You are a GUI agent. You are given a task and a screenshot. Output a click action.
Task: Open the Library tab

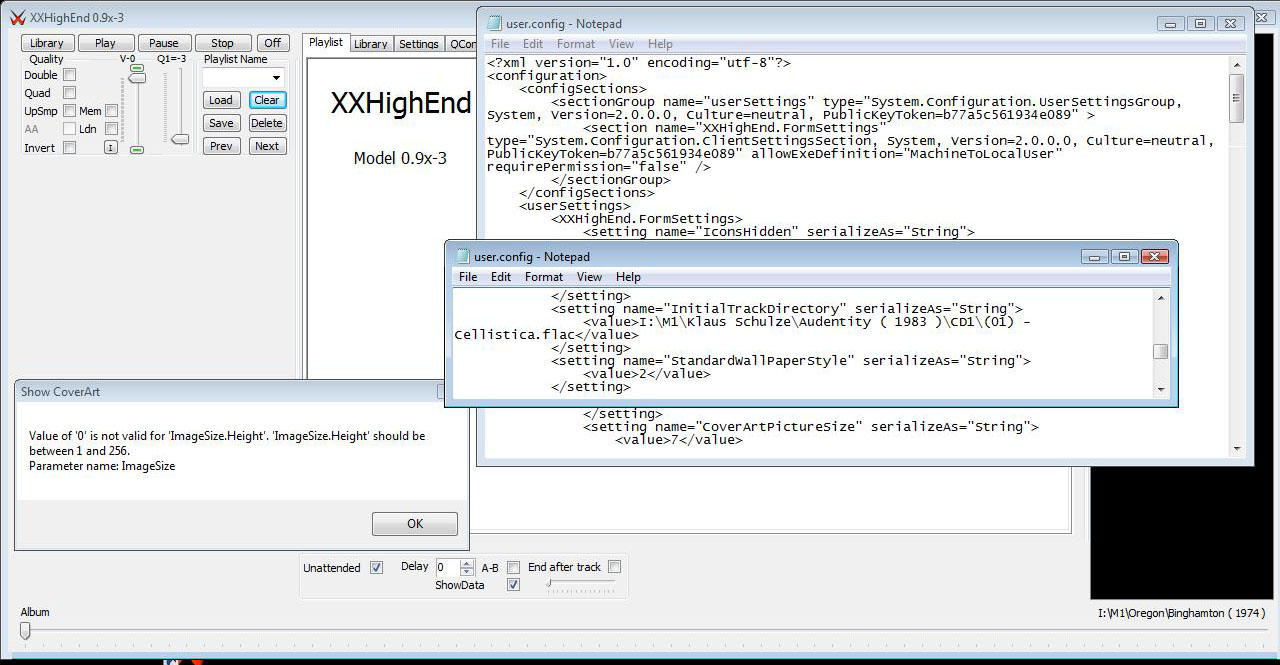click(370, 44)
